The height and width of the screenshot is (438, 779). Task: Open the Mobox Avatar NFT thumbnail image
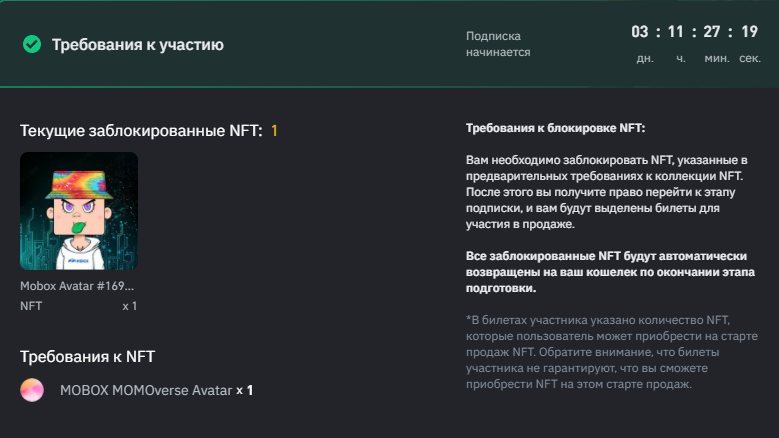[x=79, y=211]
